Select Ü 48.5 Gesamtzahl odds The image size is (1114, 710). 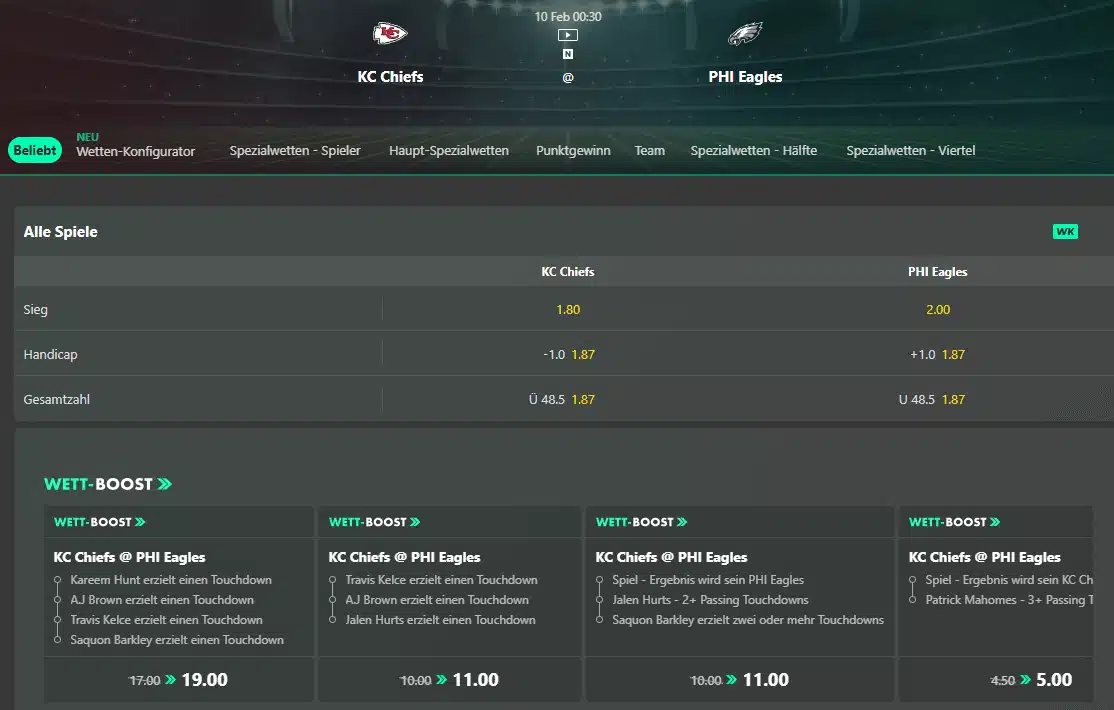click(x=562, y=399)
